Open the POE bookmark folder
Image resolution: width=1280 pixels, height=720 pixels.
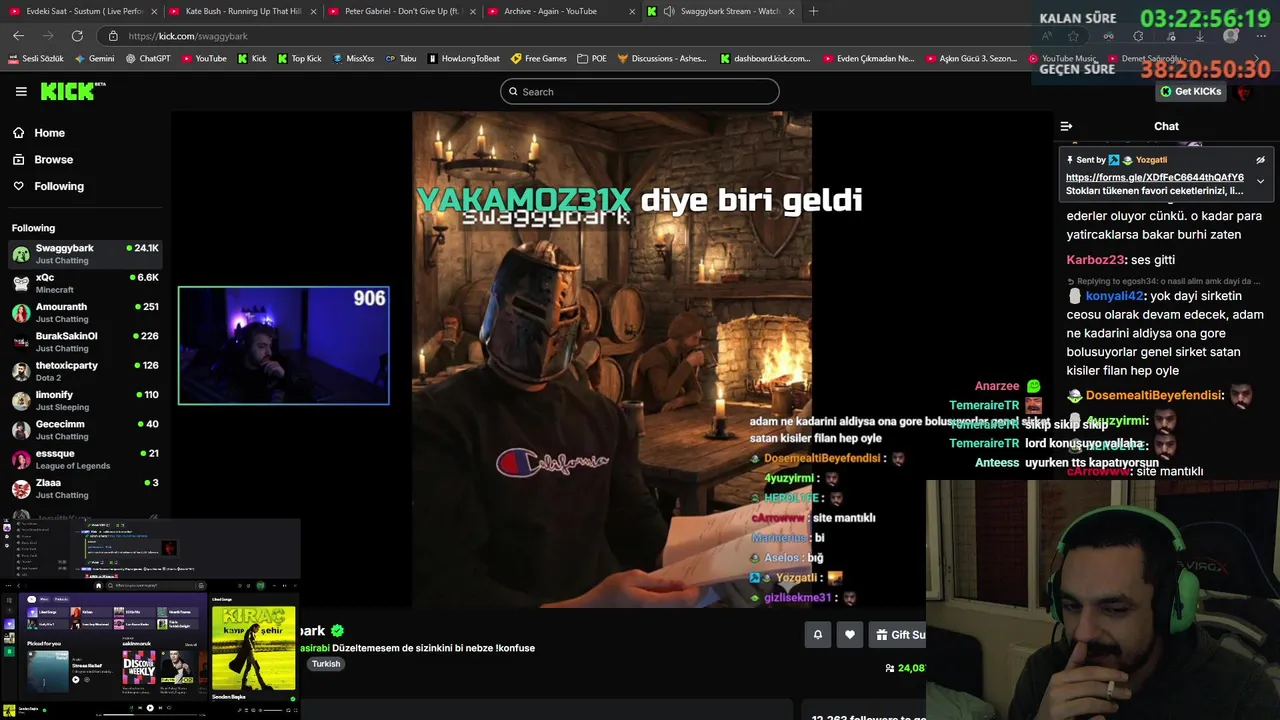[x=592, y=58]
